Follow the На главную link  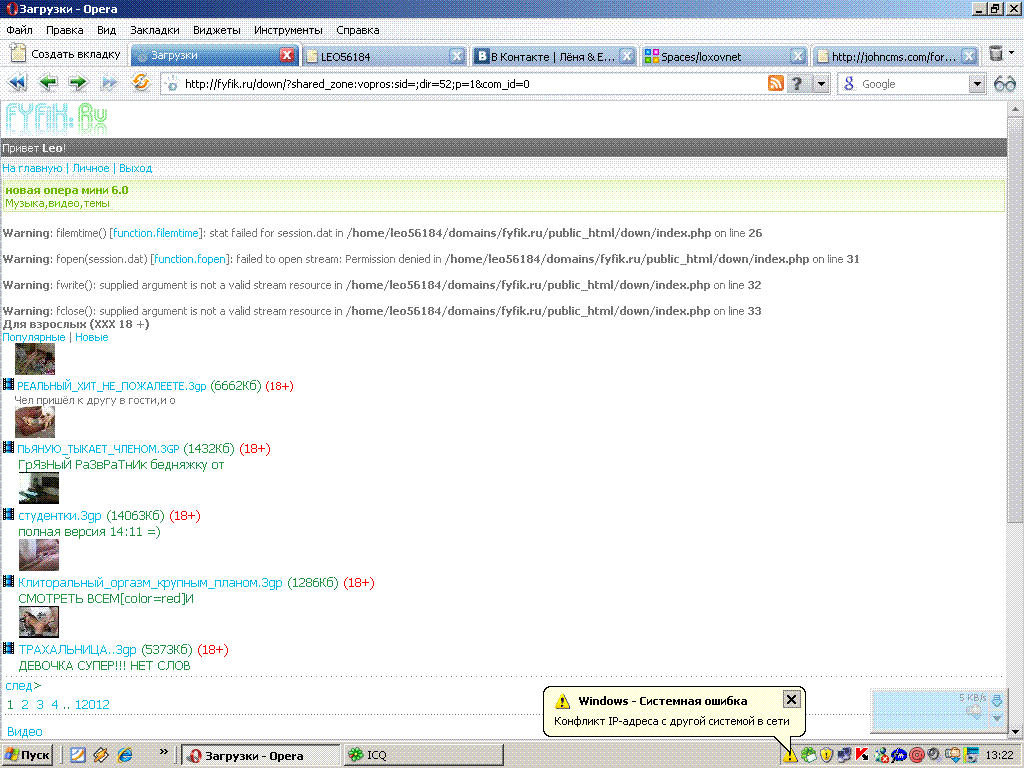coord(32,168)
